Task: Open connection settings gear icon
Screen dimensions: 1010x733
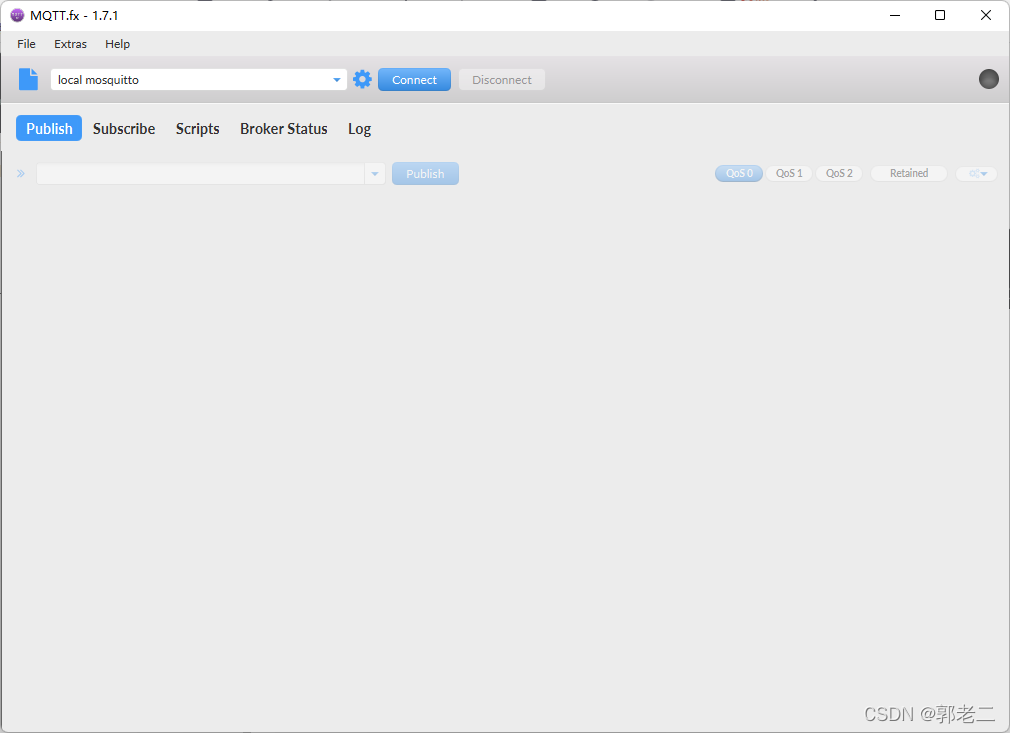Action: 363,79
